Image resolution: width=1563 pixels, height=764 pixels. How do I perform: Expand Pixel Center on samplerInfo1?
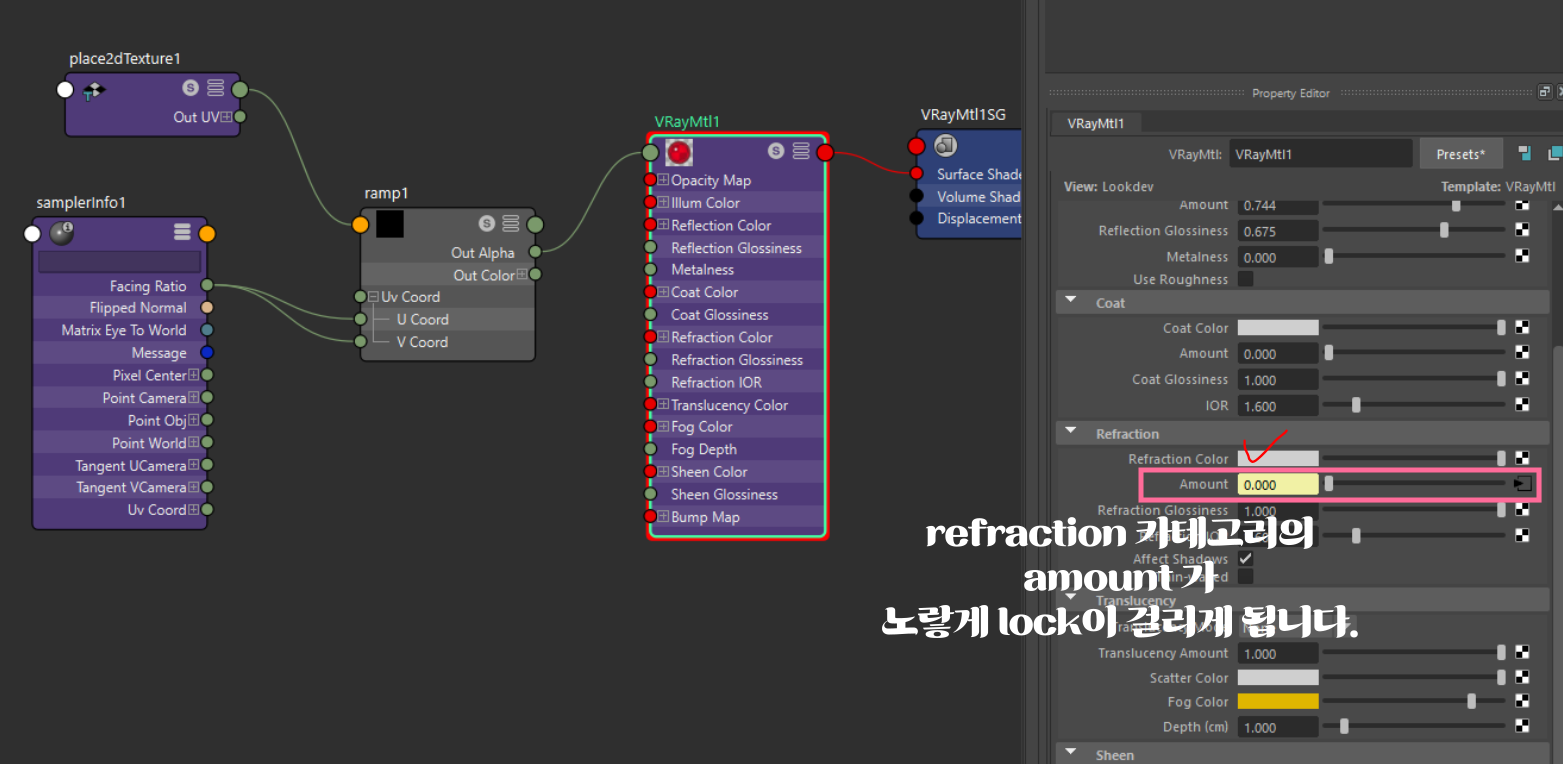pyautogui.click(x=194, y=375)
